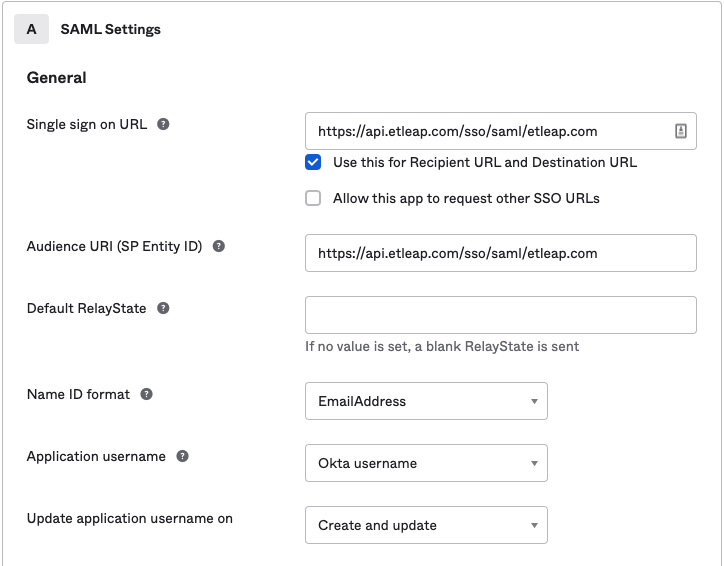Click the 'Update application username on' label
The image size is (724, 566).
[130, 518]
